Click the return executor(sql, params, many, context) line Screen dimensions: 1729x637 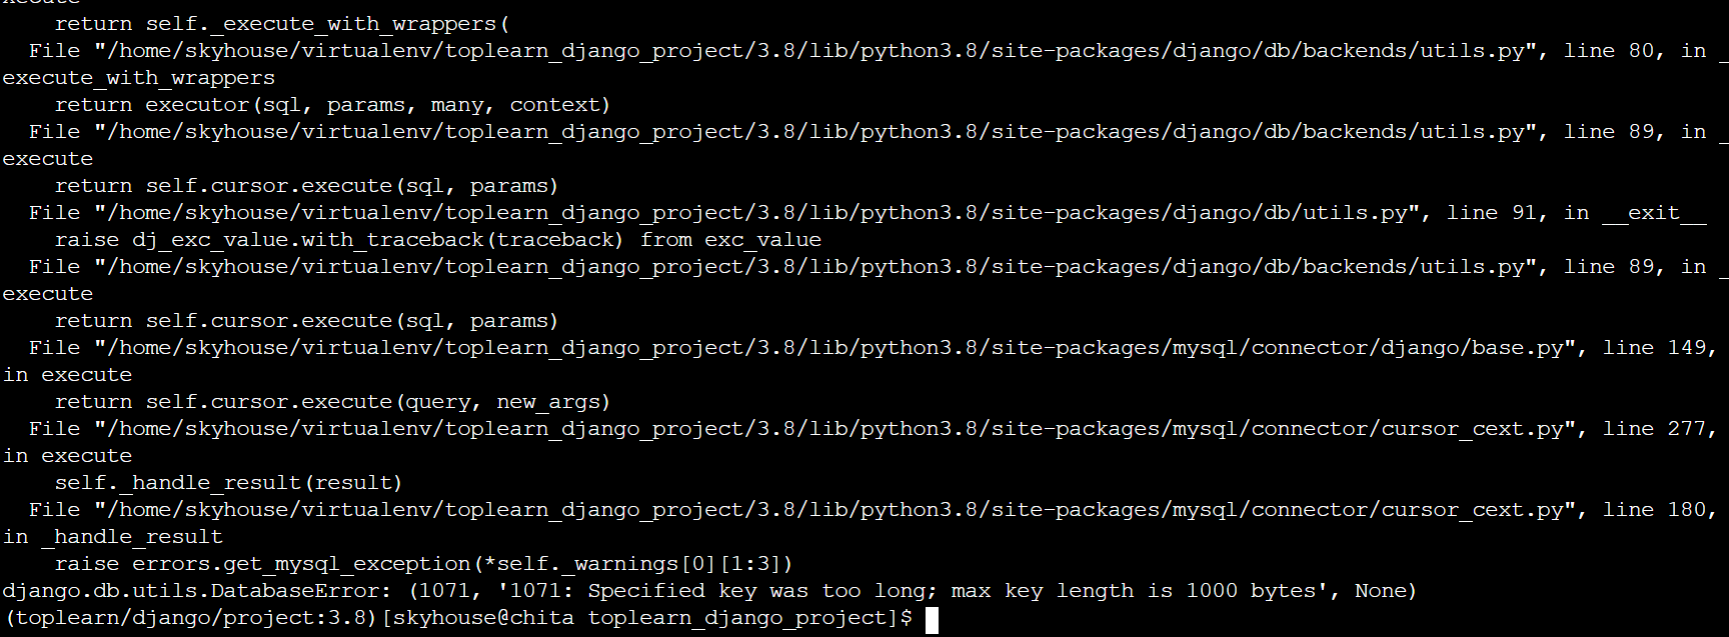point(333,105)
